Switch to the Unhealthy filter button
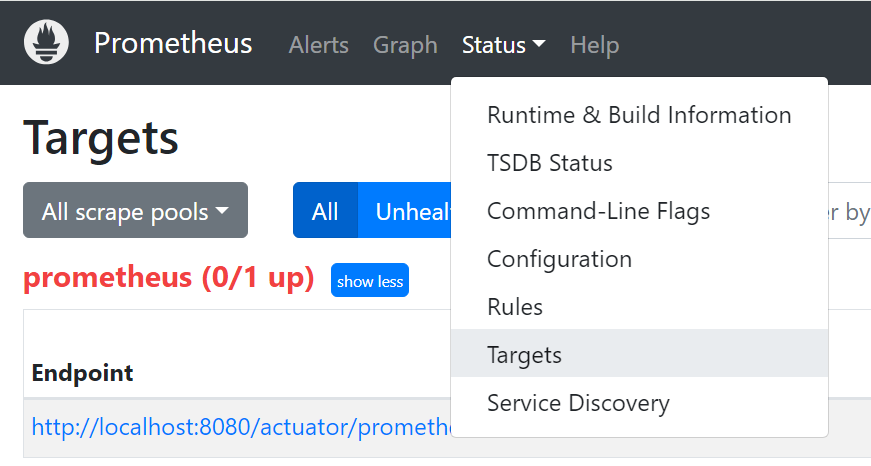This screenshot has height=466, width=871. 405,210
